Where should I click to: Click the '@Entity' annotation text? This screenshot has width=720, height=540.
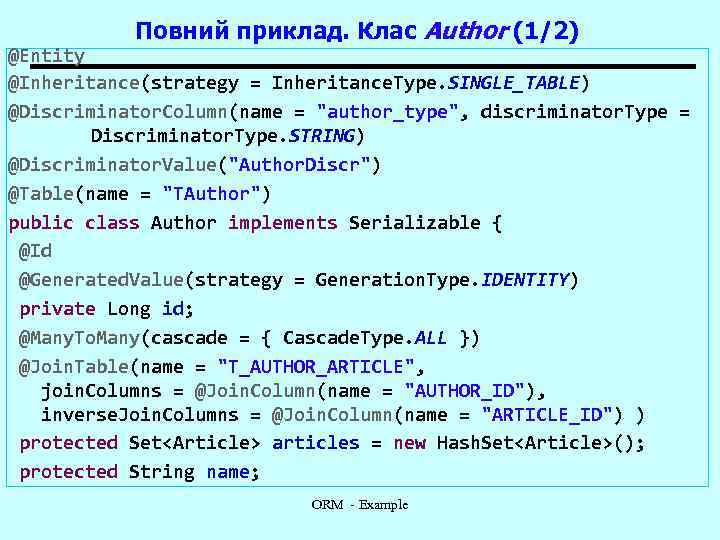click(x=46, y=56)
